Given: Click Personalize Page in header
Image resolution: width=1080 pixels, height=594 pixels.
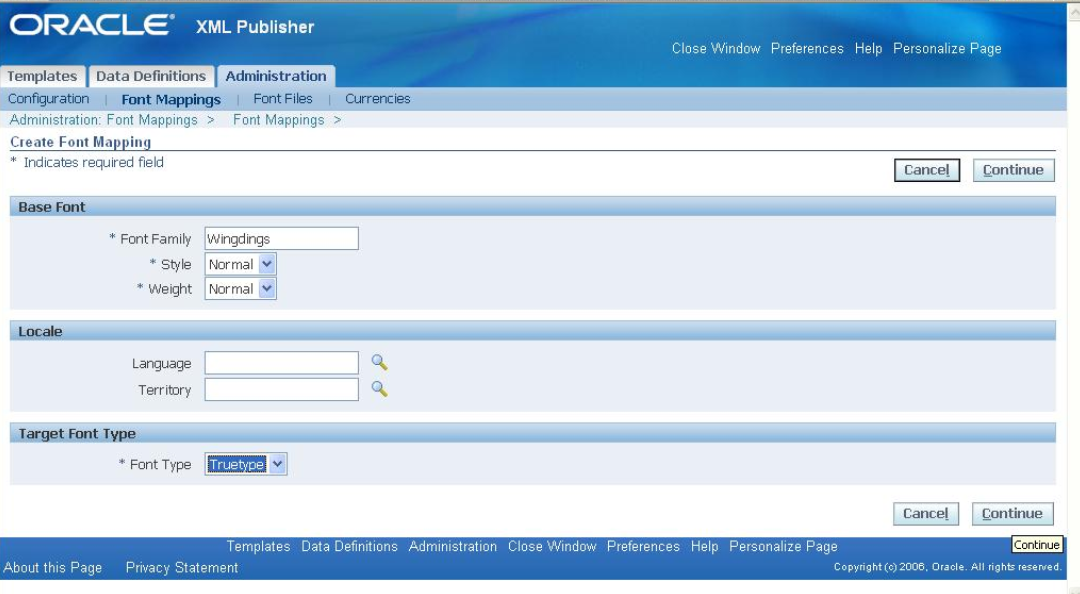Looking at the screenshot, I should [x=947, y=48].
